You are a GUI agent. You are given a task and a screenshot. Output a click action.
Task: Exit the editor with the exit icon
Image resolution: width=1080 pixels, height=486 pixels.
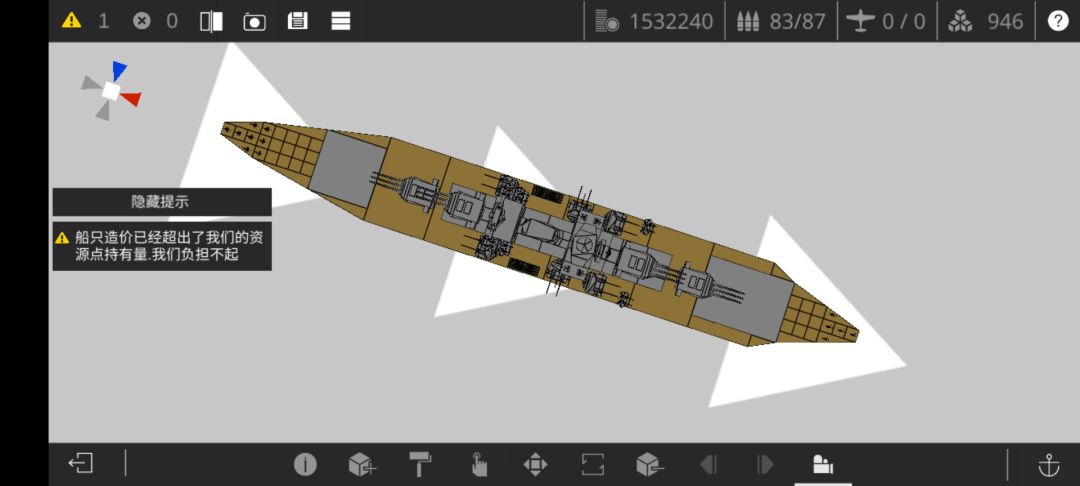pyautogui.click(x=81, y=463)
